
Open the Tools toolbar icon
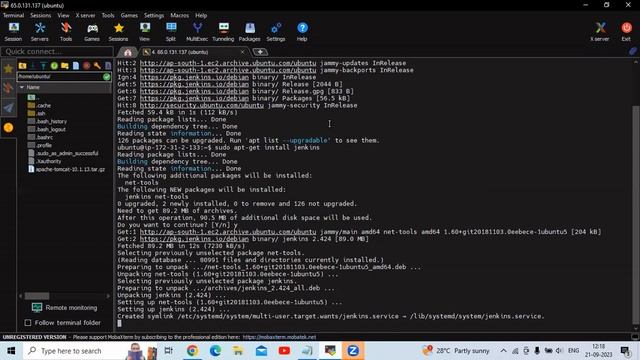(x=66, y=32)
